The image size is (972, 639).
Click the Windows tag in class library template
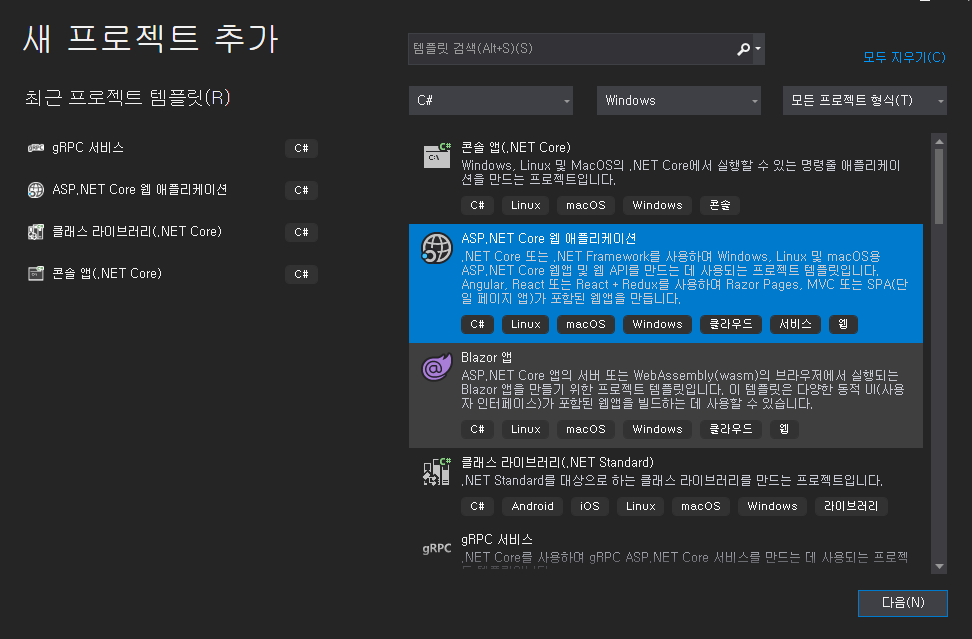(772, 506)
